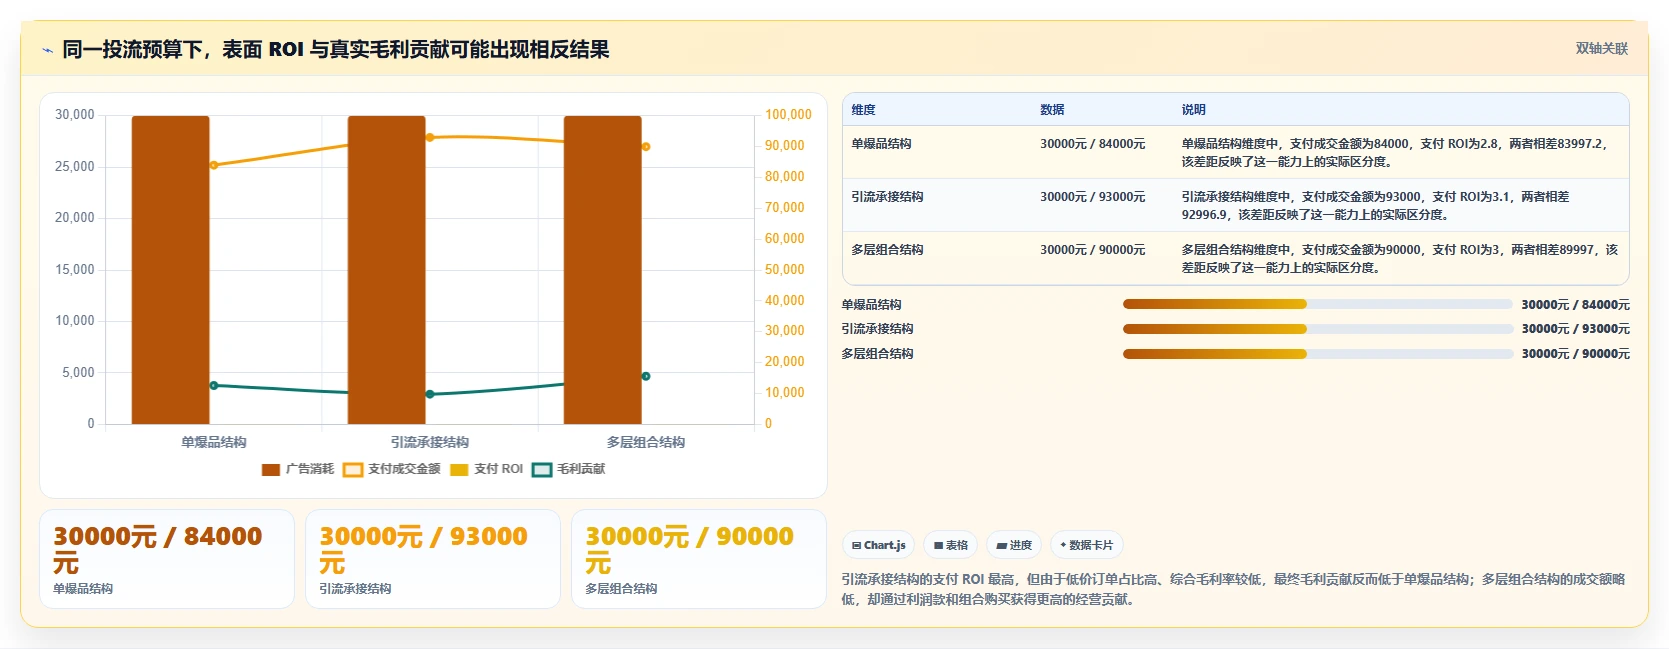Viewport: 1669px width, 649px height.
Task: Click the 数据卡片 chip
Action: [1086, 545]
